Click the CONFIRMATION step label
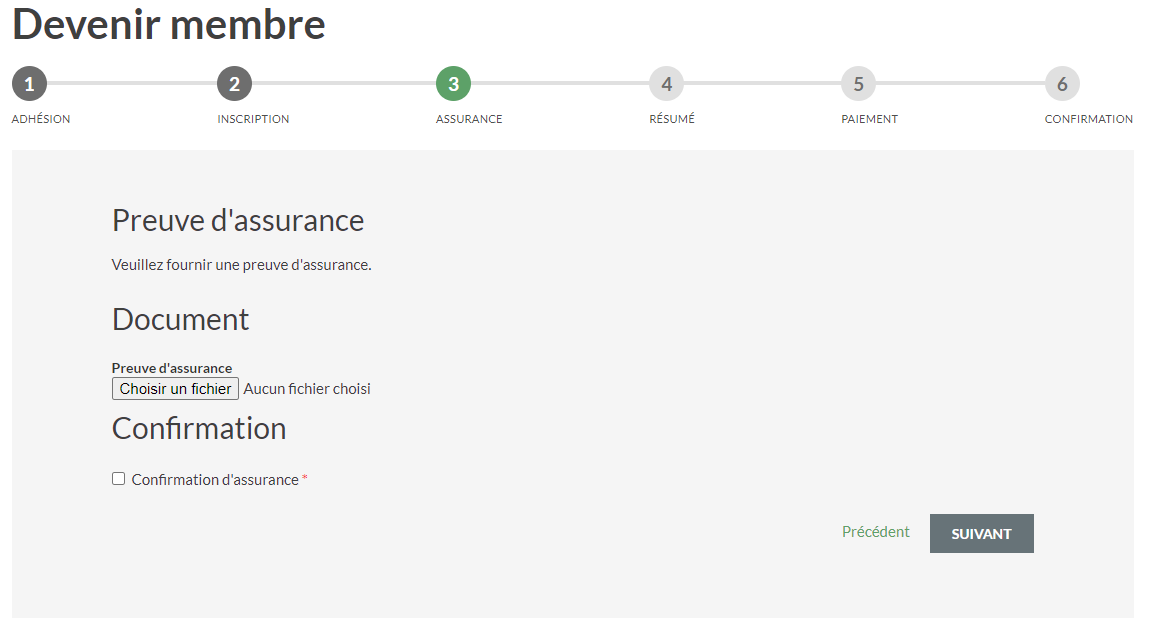The image size is (1152, 634). point(1088,119)
